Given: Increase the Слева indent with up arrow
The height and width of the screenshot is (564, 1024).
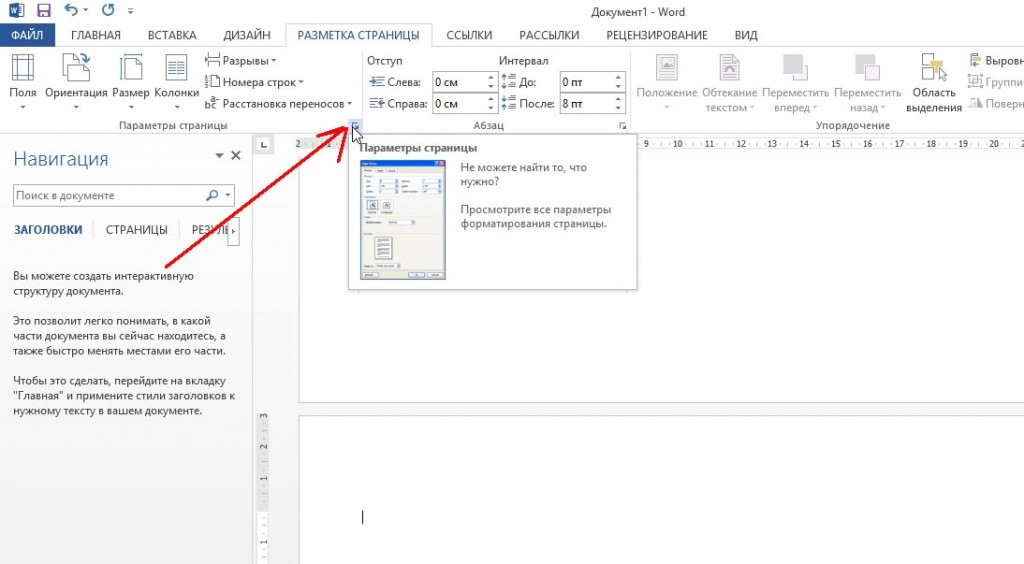Looking at the screenshot, I should (x=491, y=78).
